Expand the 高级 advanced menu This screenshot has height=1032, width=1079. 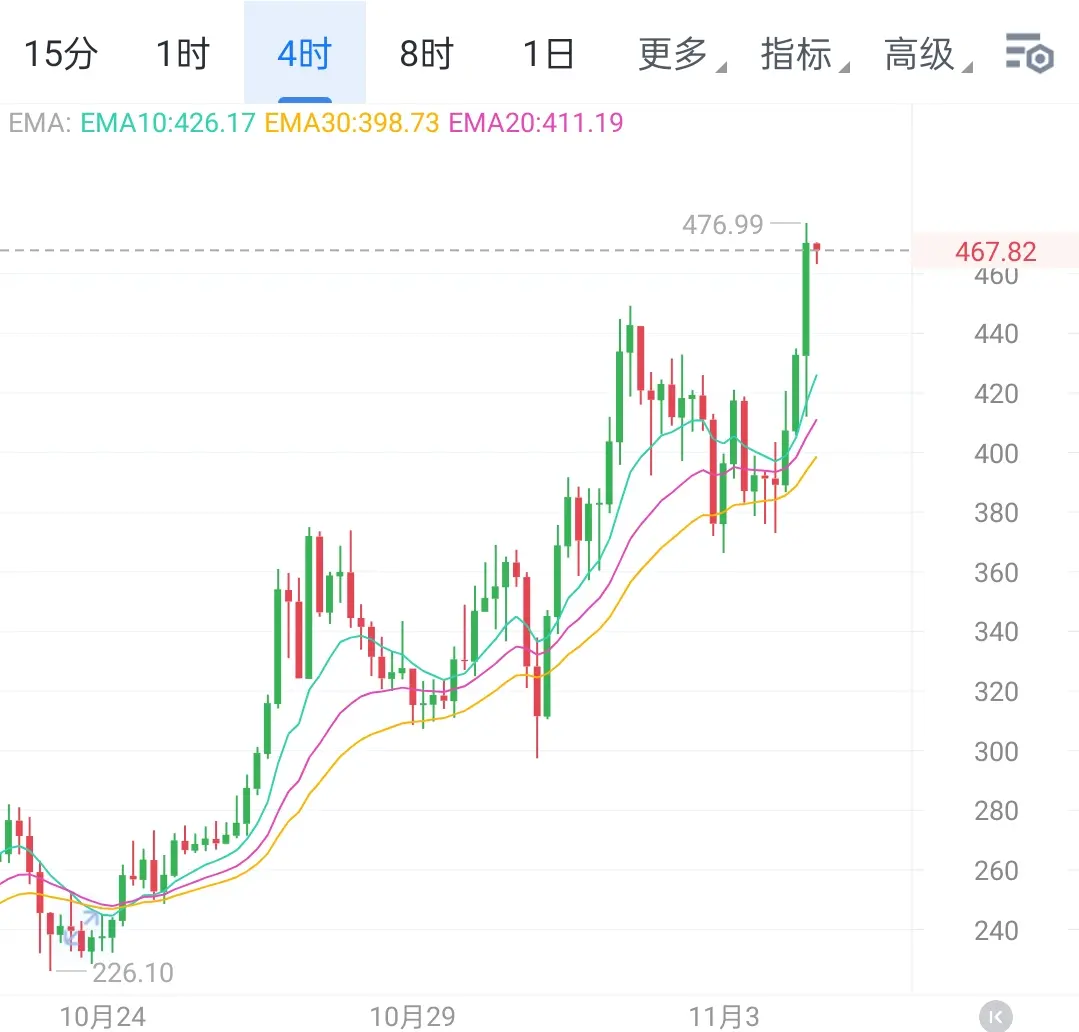click(928, 54)
